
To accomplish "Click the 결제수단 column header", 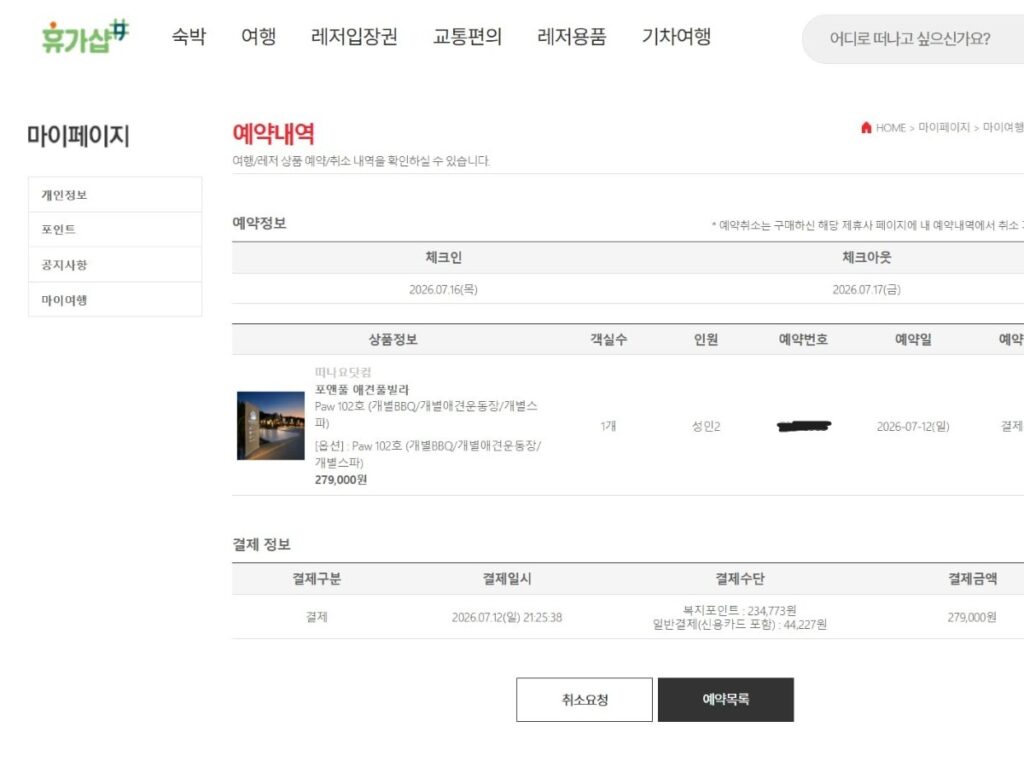I will pyautogui.click(x=739, y=579).
